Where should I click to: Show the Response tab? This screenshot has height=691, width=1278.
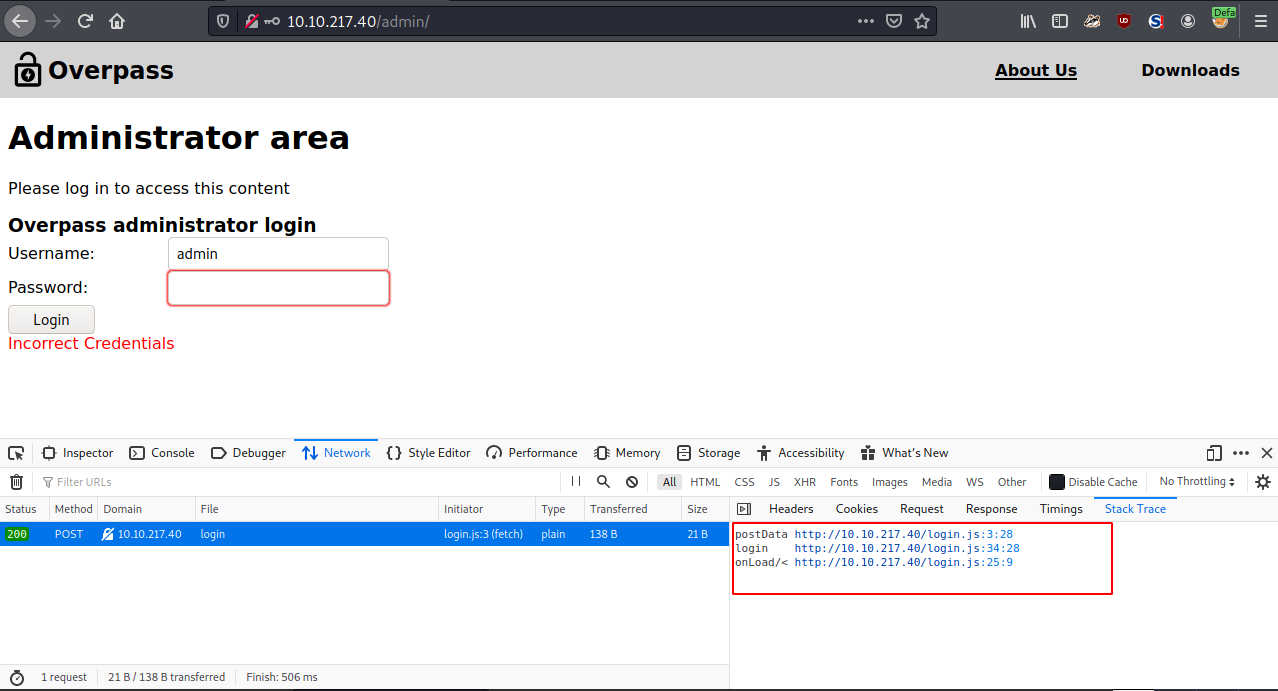992,509
